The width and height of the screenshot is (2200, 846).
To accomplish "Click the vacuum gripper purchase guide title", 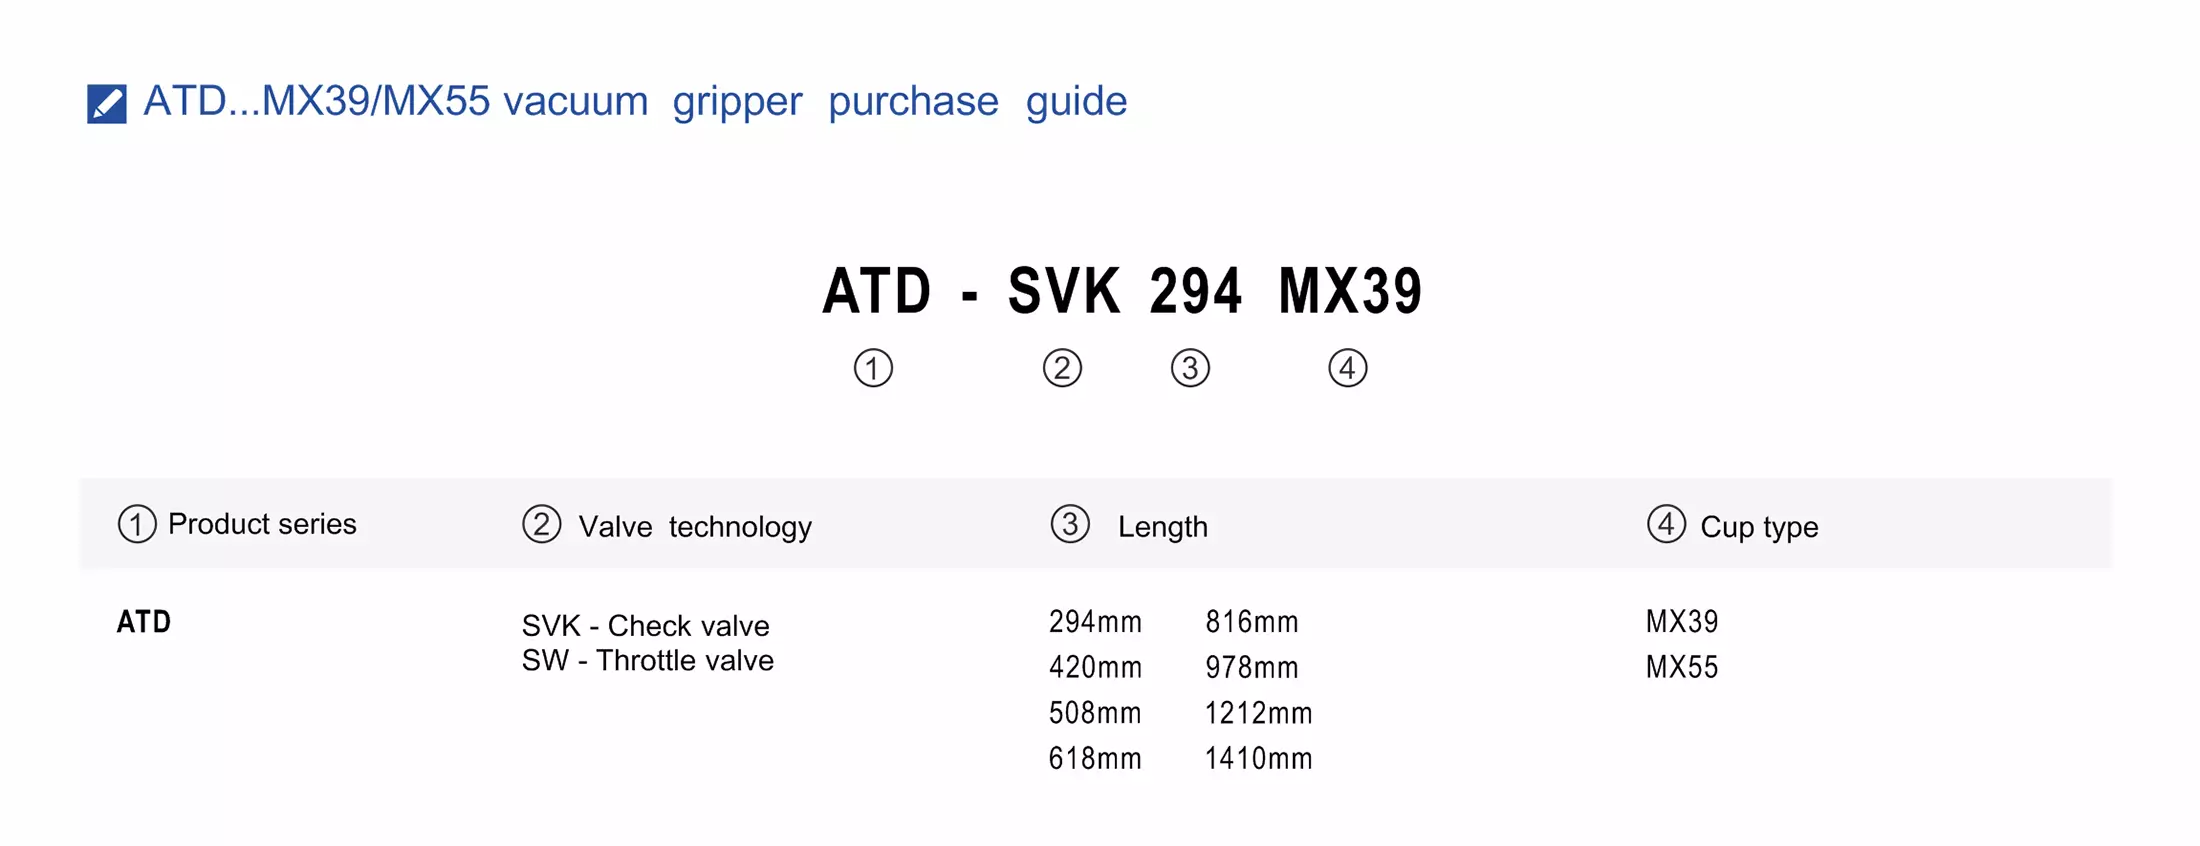I will tap(635, 101).
